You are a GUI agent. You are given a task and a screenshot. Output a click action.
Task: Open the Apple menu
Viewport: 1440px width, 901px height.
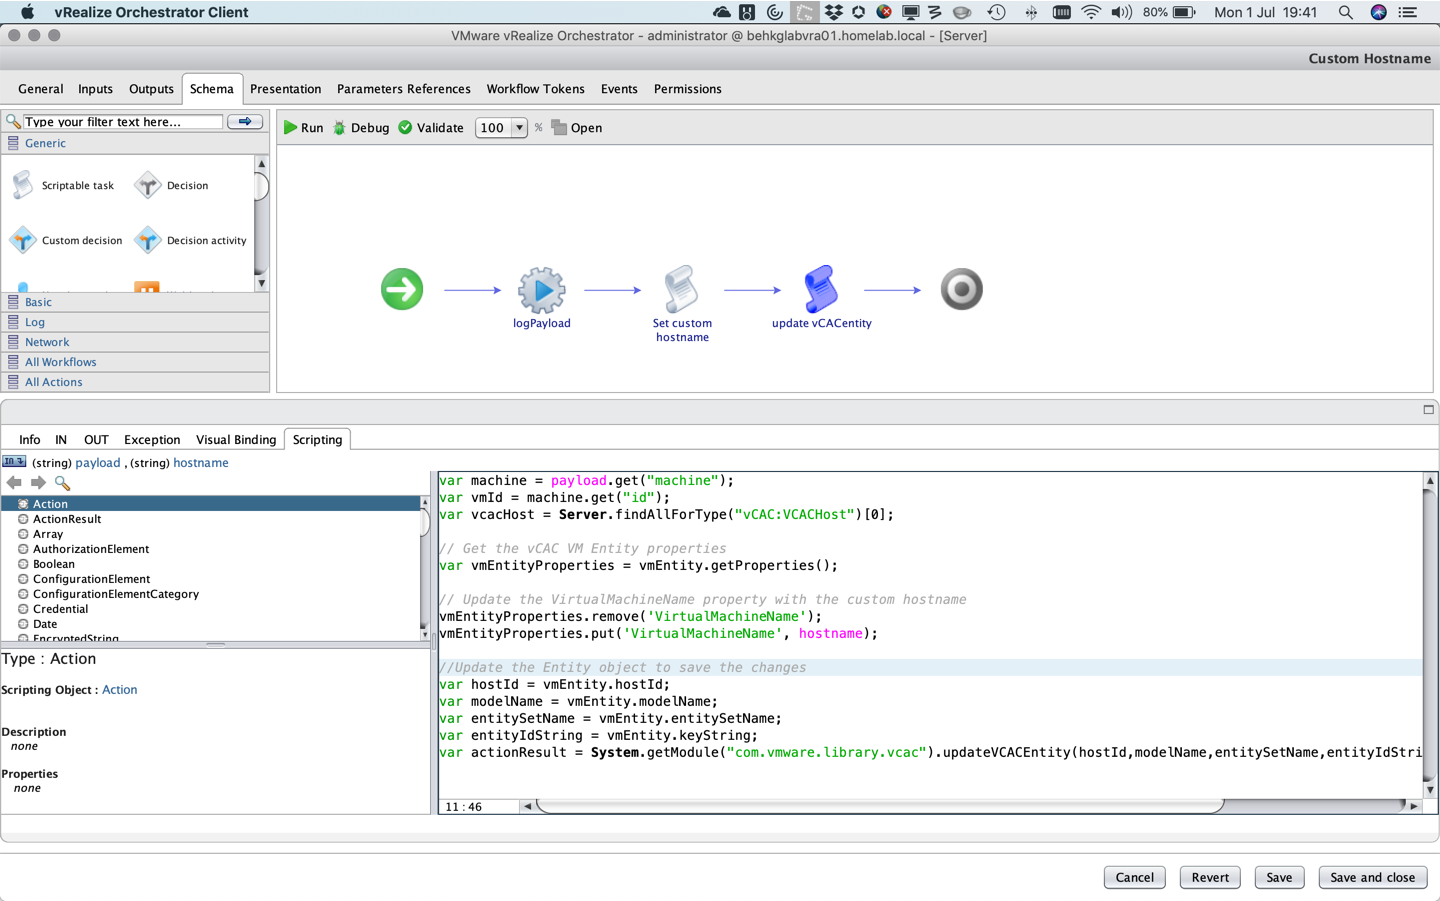pos(27,12)
